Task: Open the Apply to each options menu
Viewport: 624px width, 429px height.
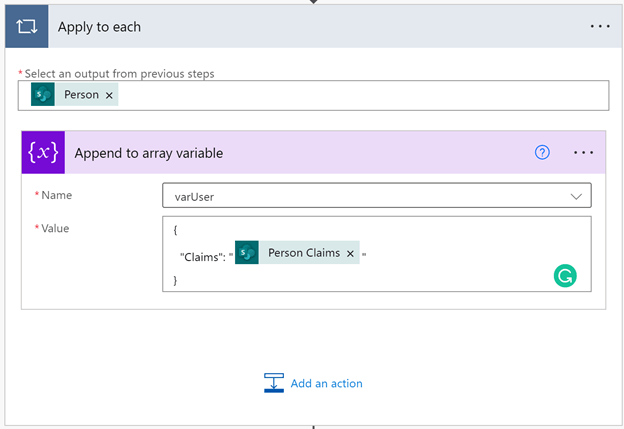Action: (x=600, y=26)
